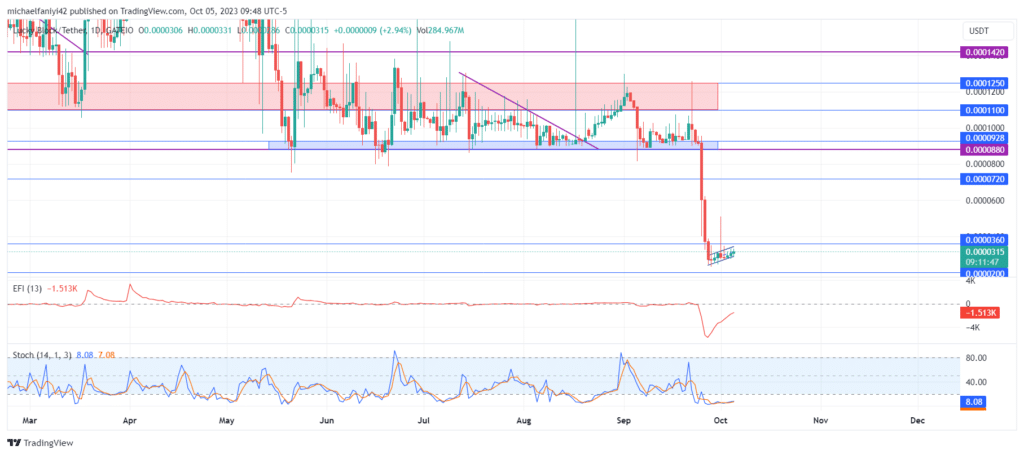Click the Jun label on time axis
This screenshot has width=1024, height=455.
click(327, 421)
